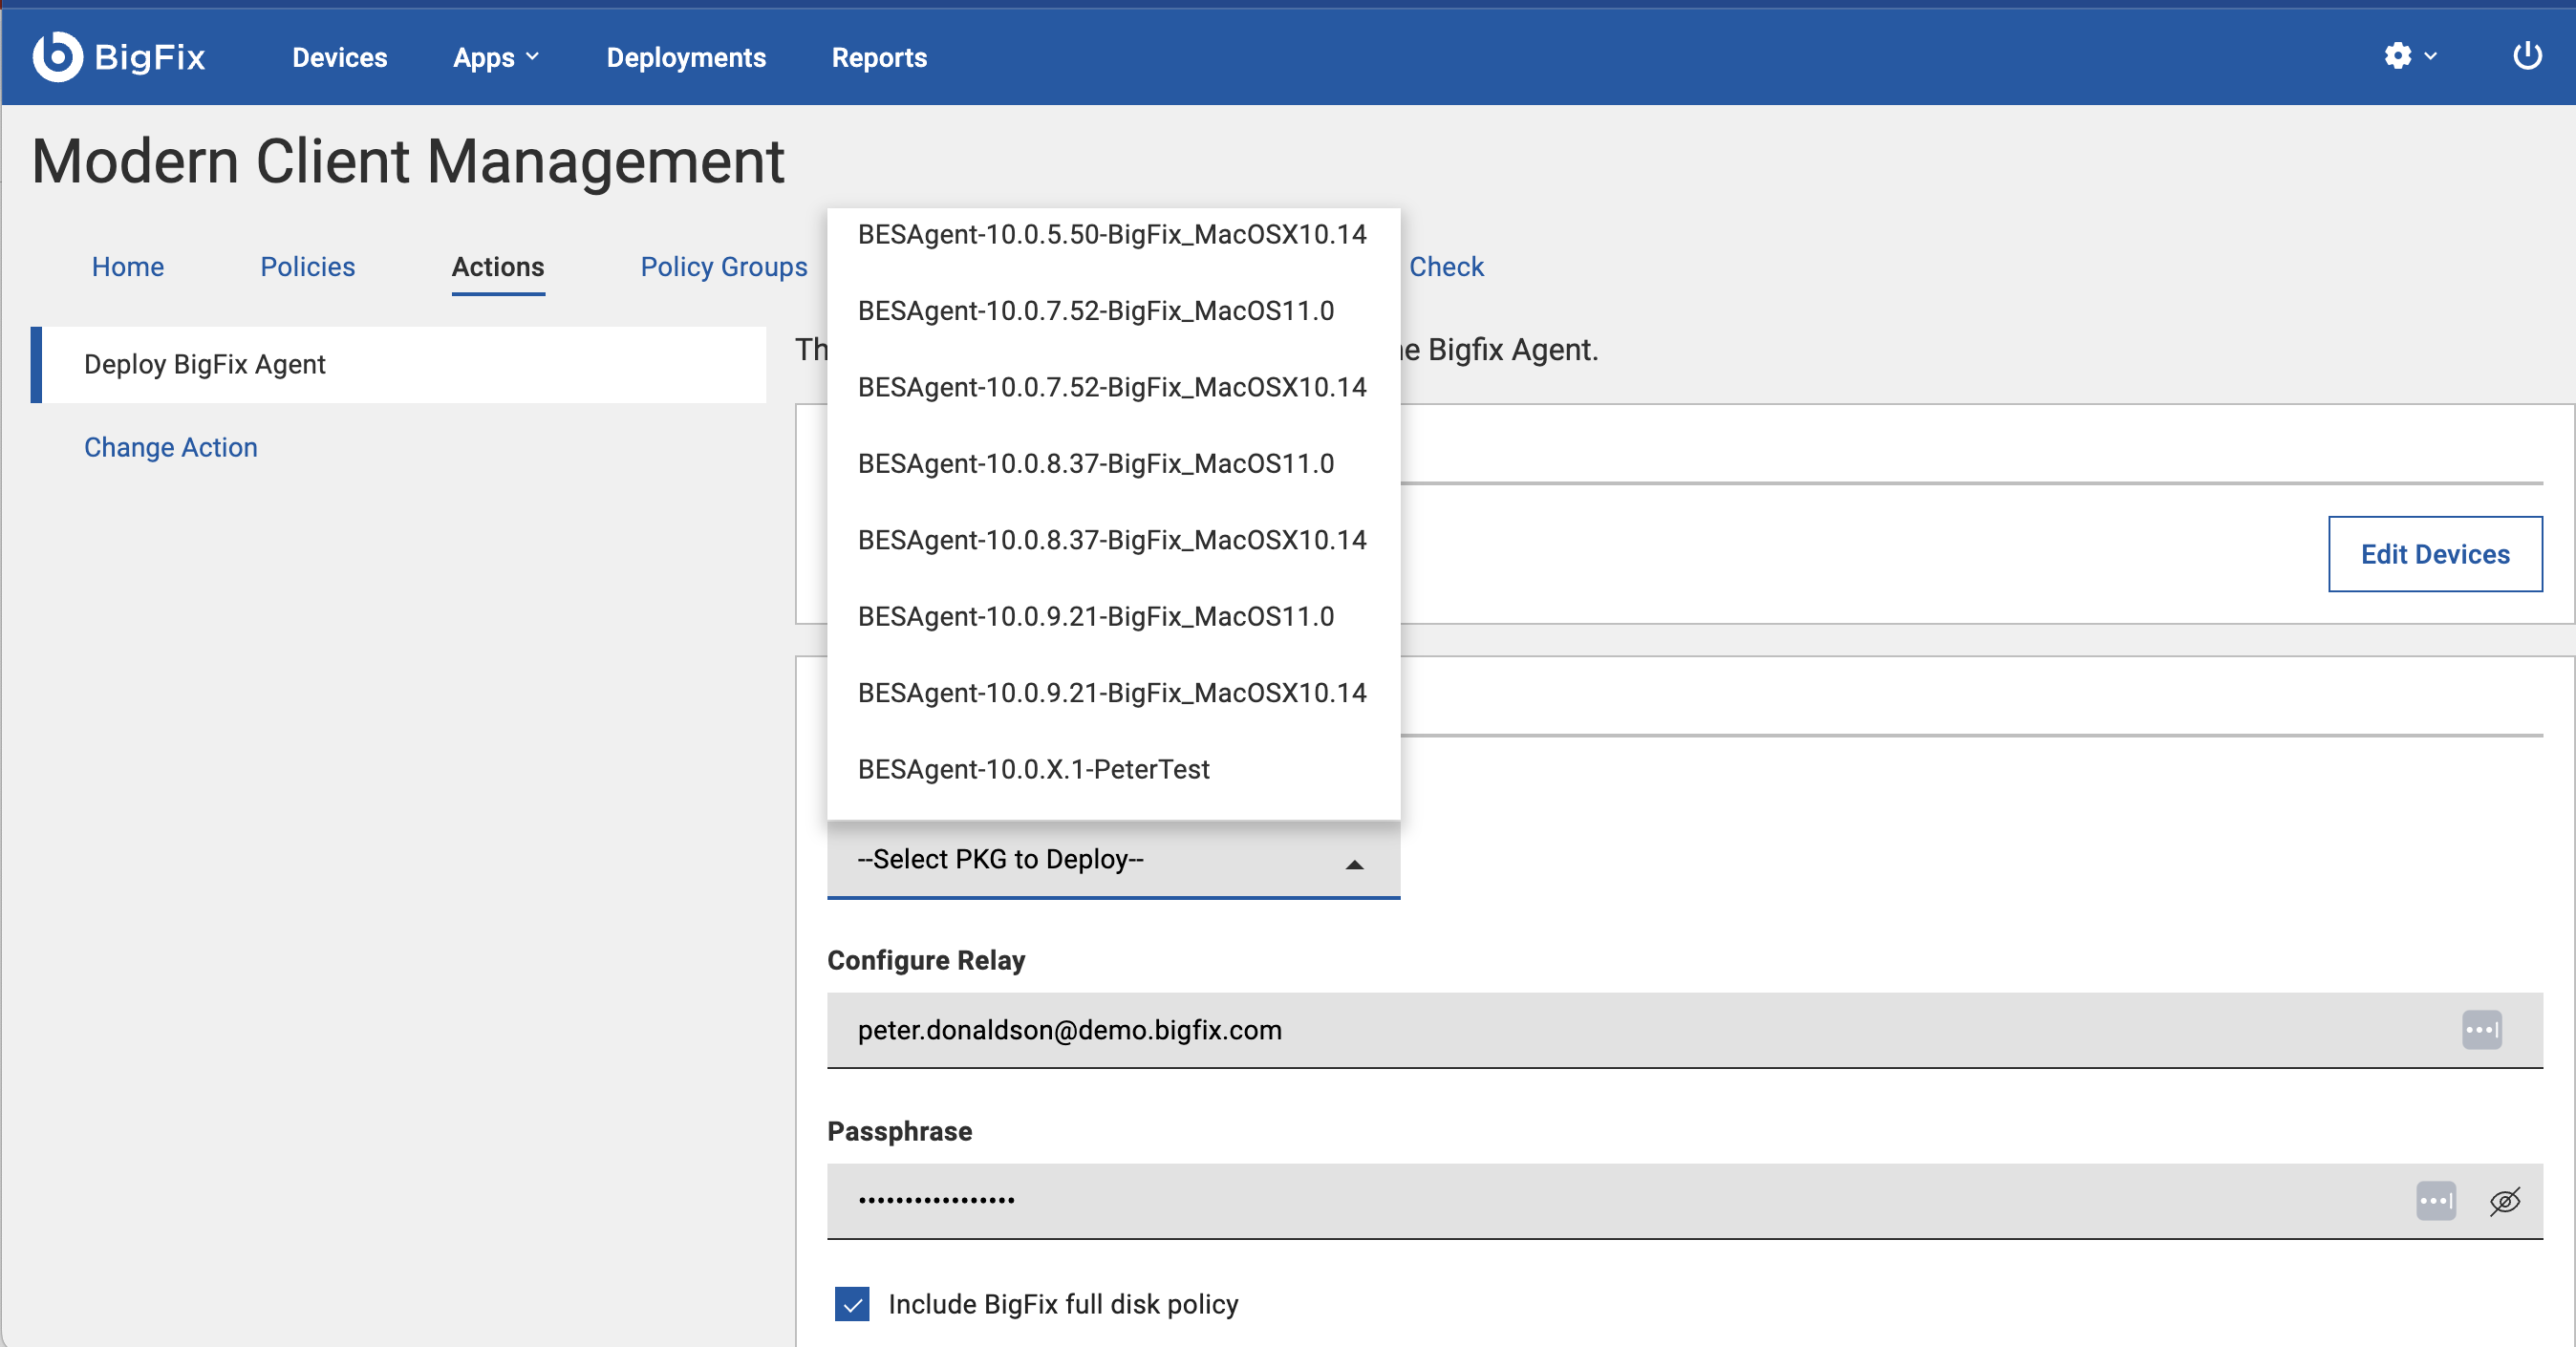Open Reports from the navigation bar
The image size is (2576, 1347).
pos(879,57)
